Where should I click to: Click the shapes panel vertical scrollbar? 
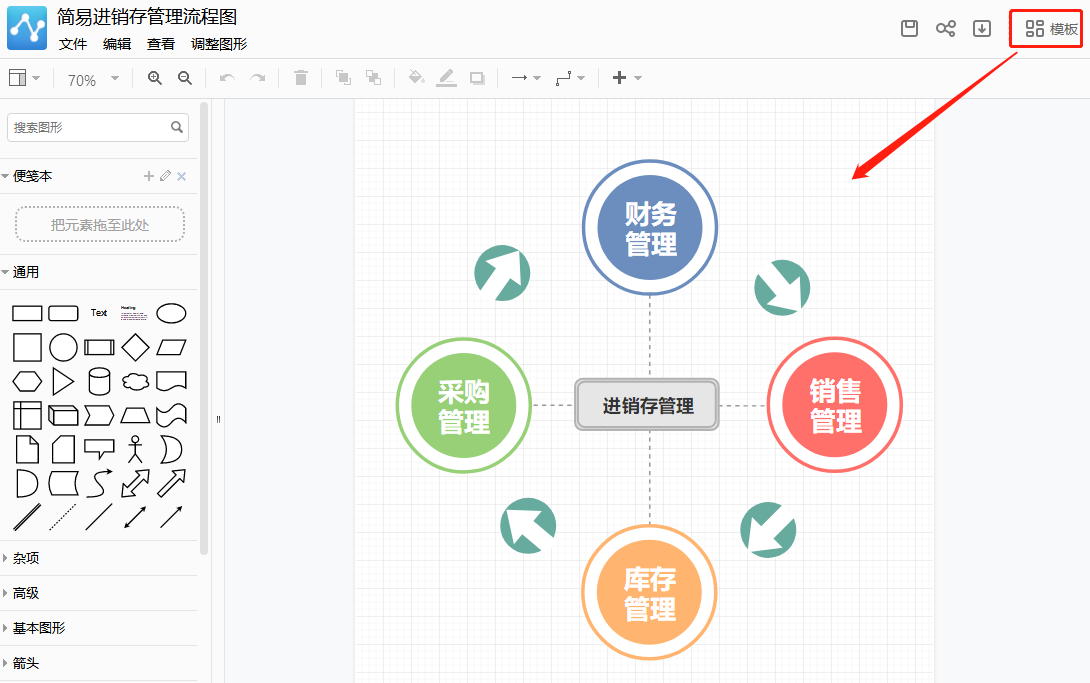tap(204, 328)
